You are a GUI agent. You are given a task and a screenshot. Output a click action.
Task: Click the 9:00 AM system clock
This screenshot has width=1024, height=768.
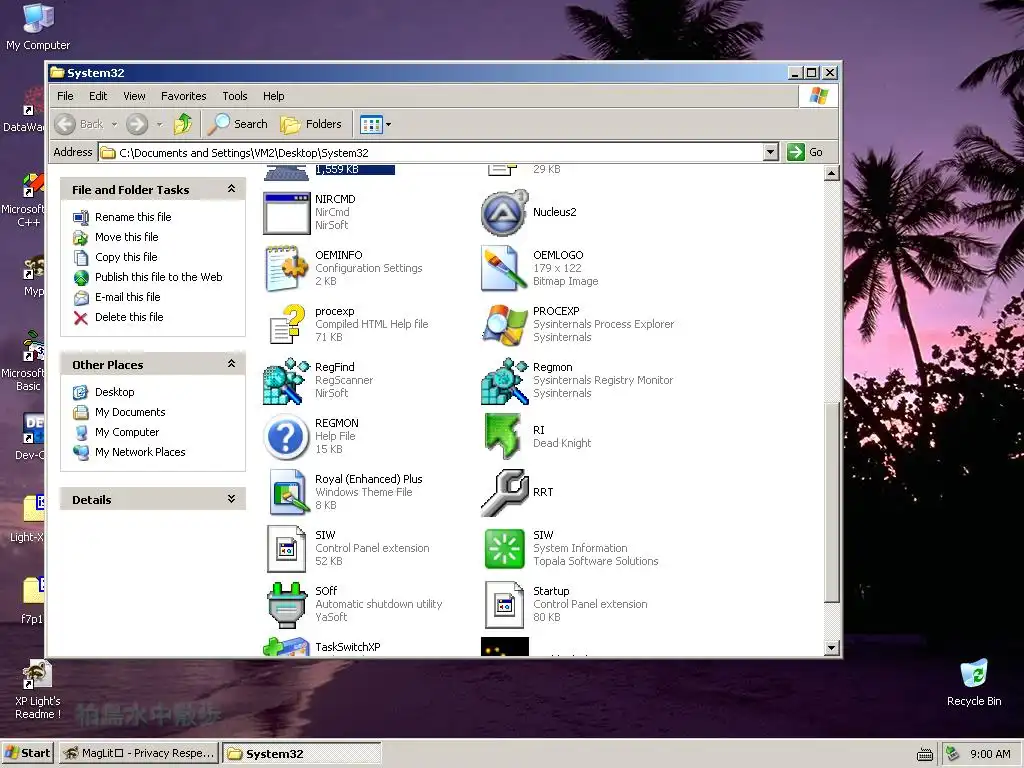pos(990,754)
